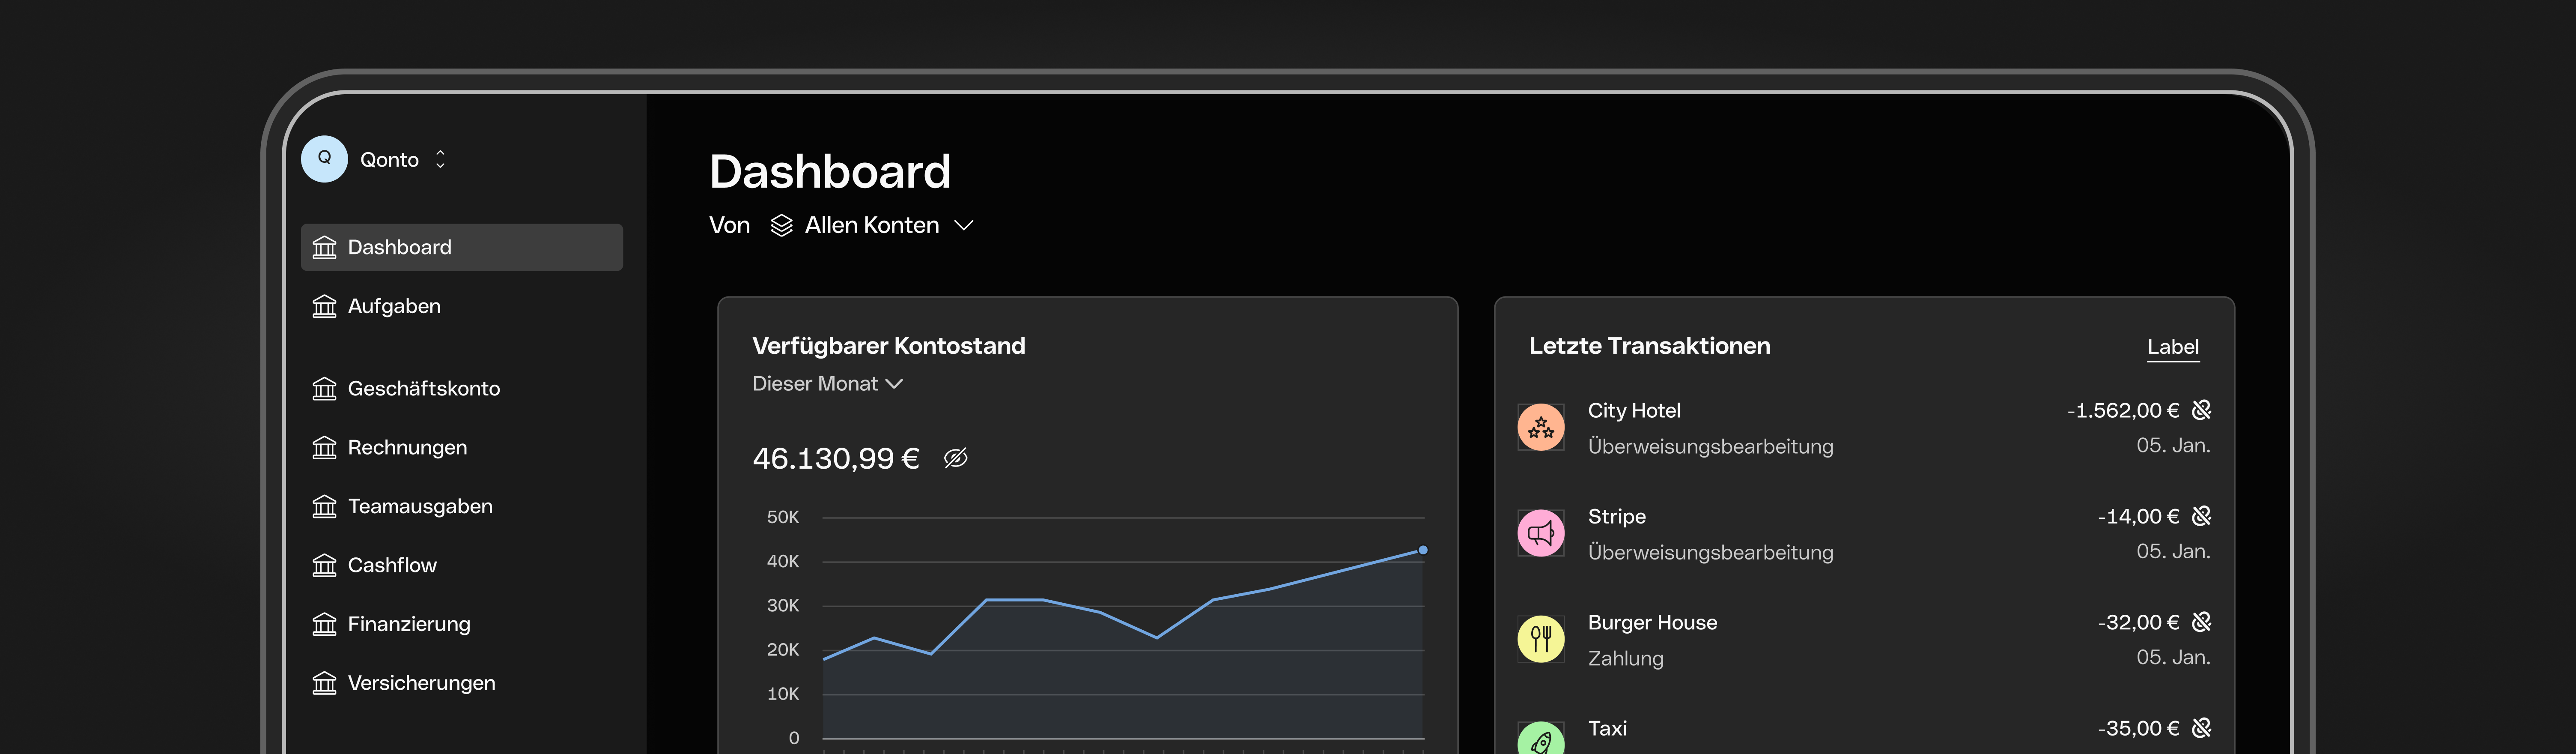The height and width of the screenshot is (754, 2576).
Task: Click the Label link in Letzte Transaktionen
Action: 2173,346
